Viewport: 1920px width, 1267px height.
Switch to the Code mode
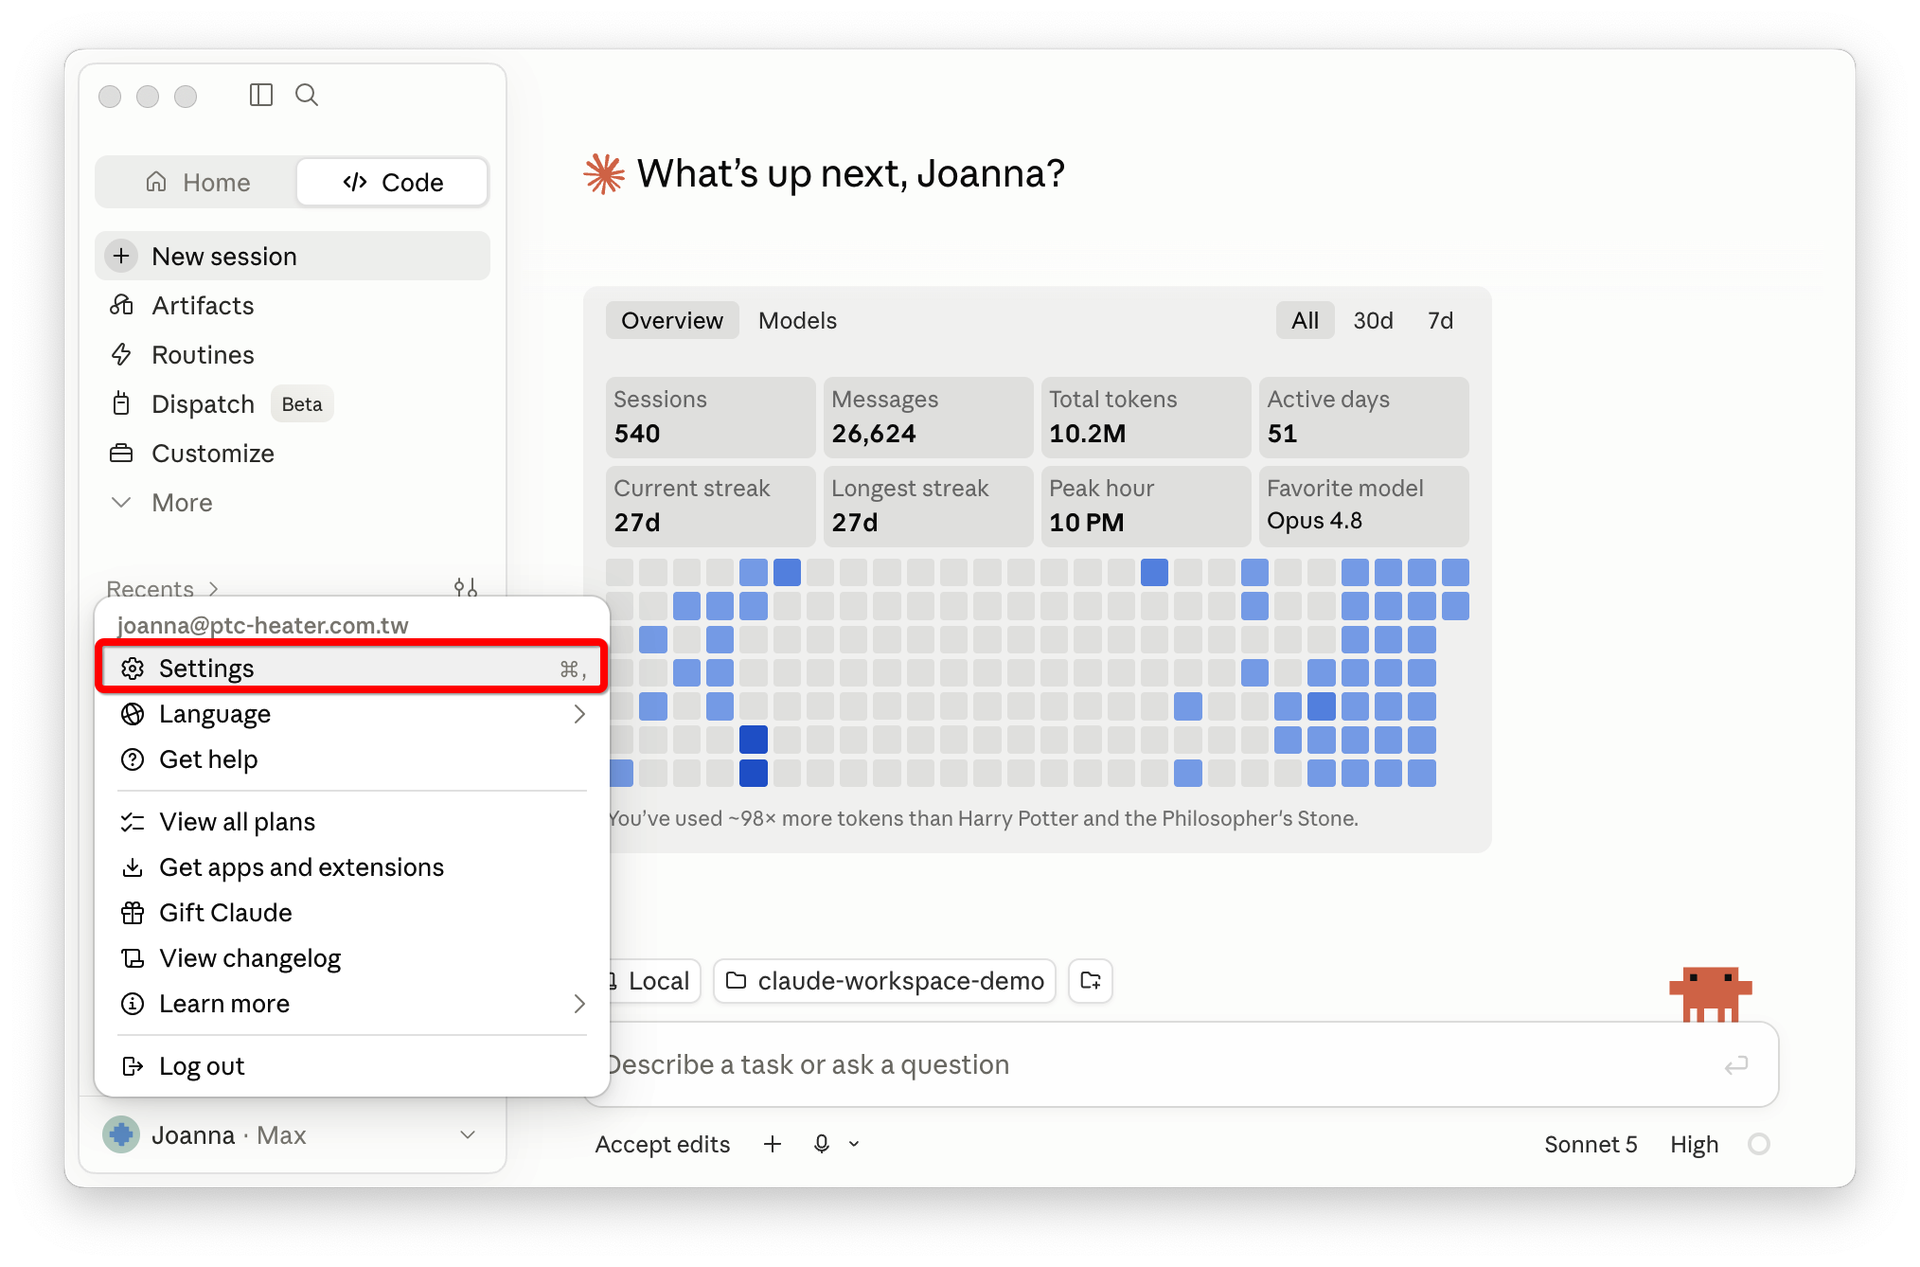coord(392,182)
